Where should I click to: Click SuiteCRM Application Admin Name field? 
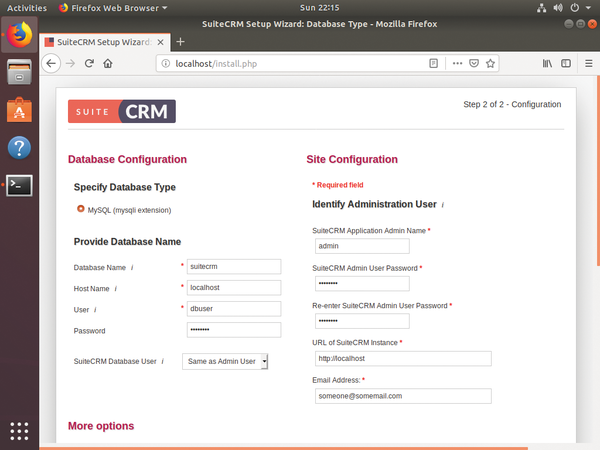pyautogui.click(x=362, y=246)
